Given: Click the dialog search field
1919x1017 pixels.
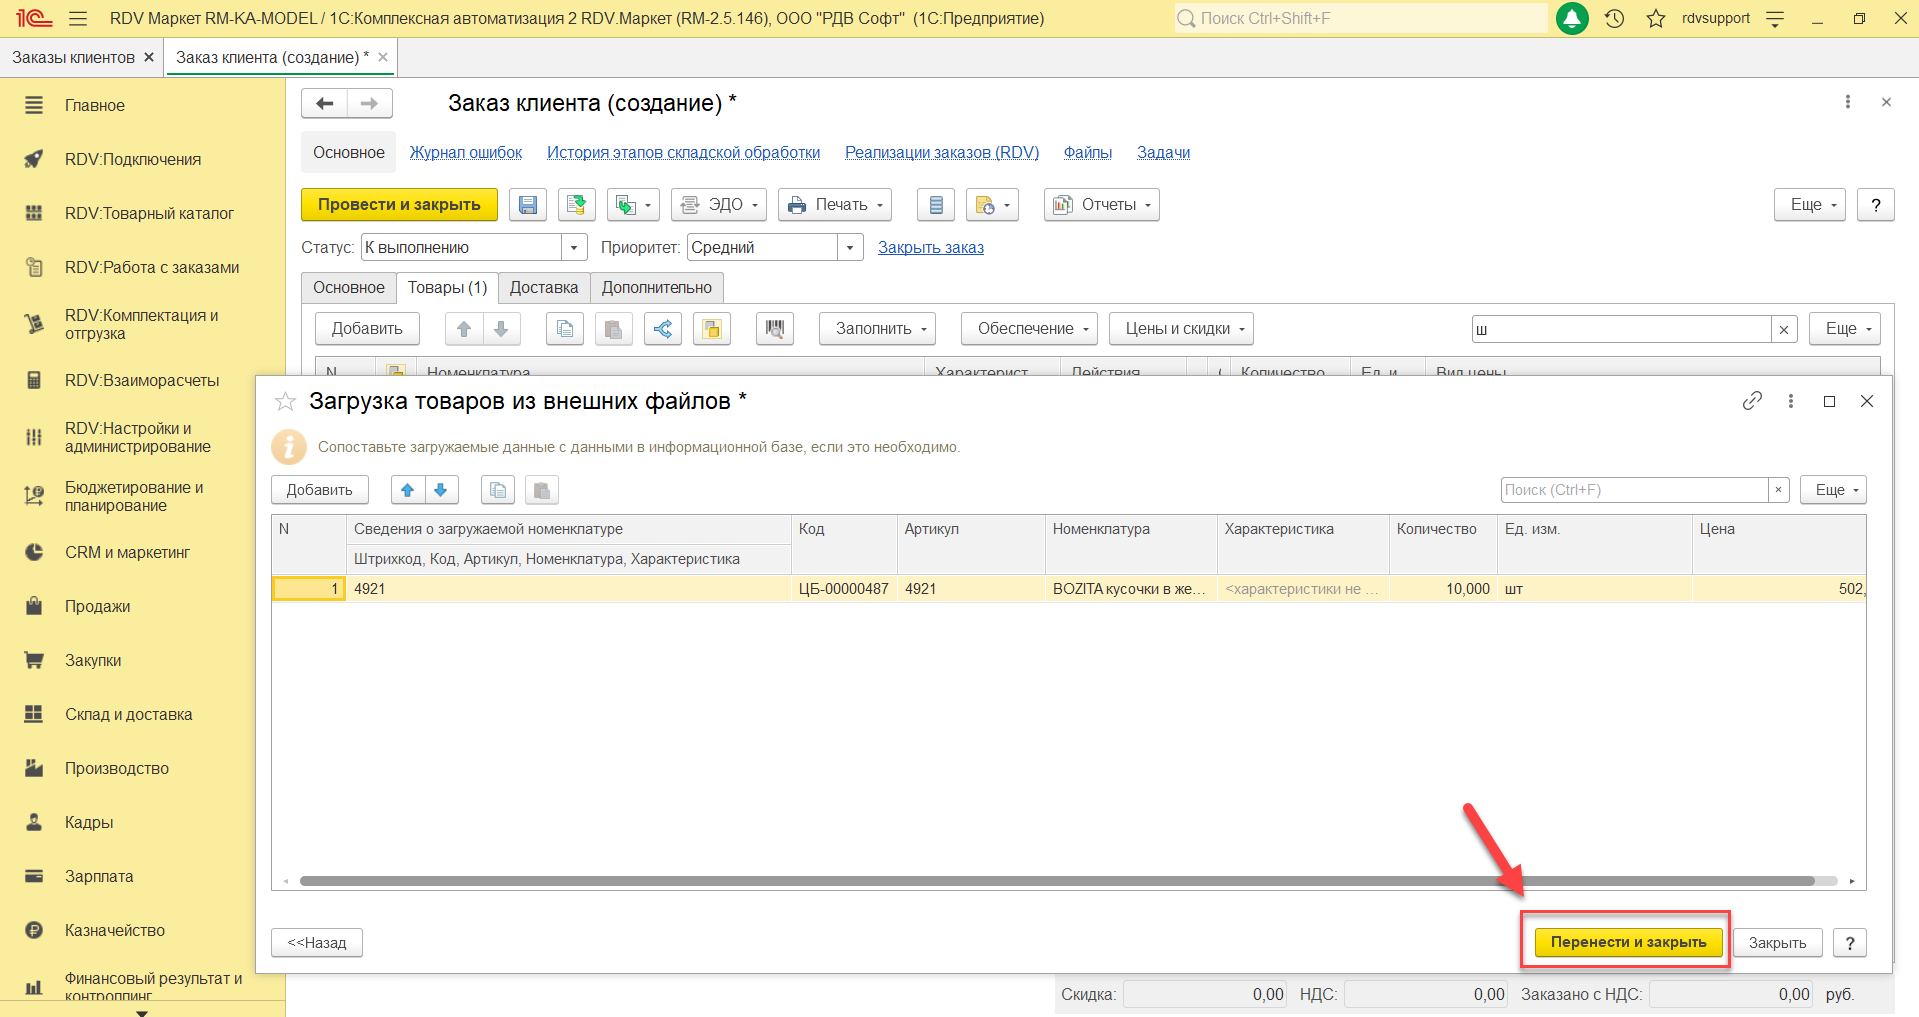Looking at the screenshot, I should coord(1634,490).
